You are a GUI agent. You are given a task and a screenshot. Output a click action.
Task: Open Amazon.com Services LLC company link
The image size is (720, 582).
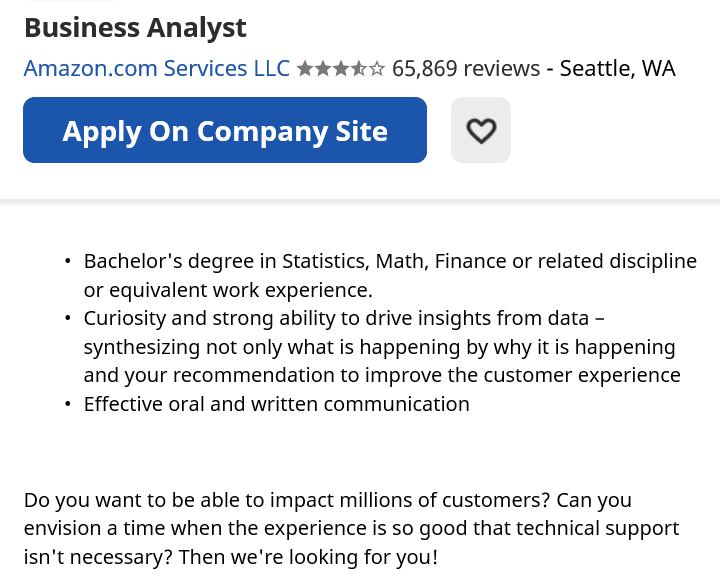[x=156, y=68]
